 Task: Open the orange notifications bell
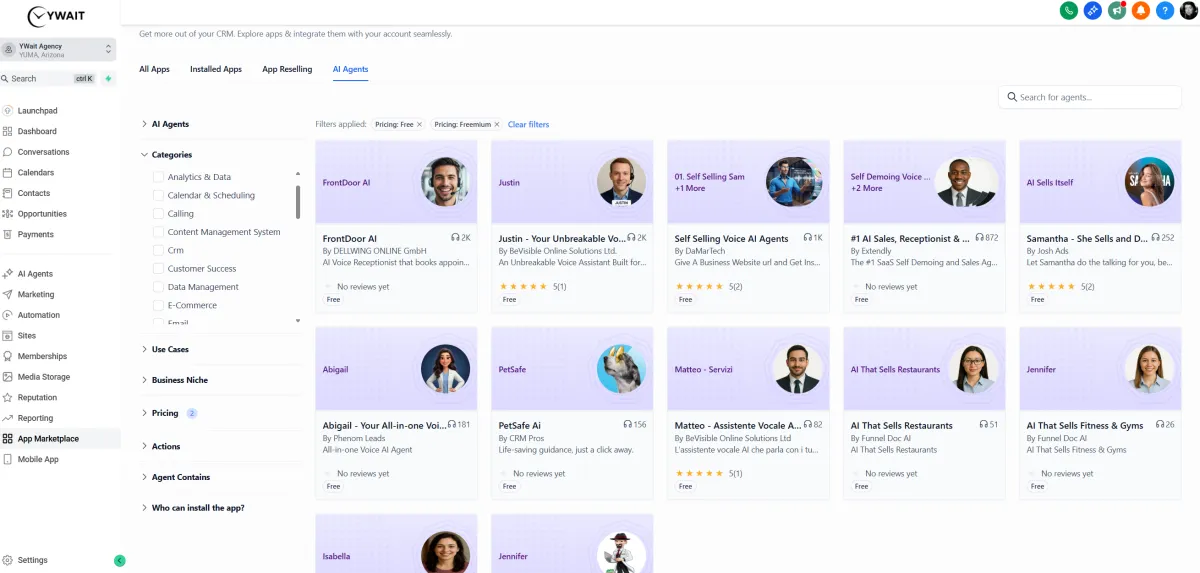click(1141, 10)
